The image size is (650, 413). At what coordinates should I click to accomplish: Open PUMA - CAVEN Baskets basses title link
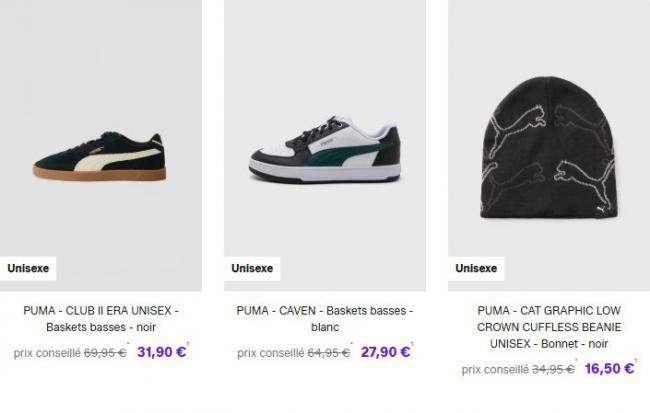pos(325,319)
